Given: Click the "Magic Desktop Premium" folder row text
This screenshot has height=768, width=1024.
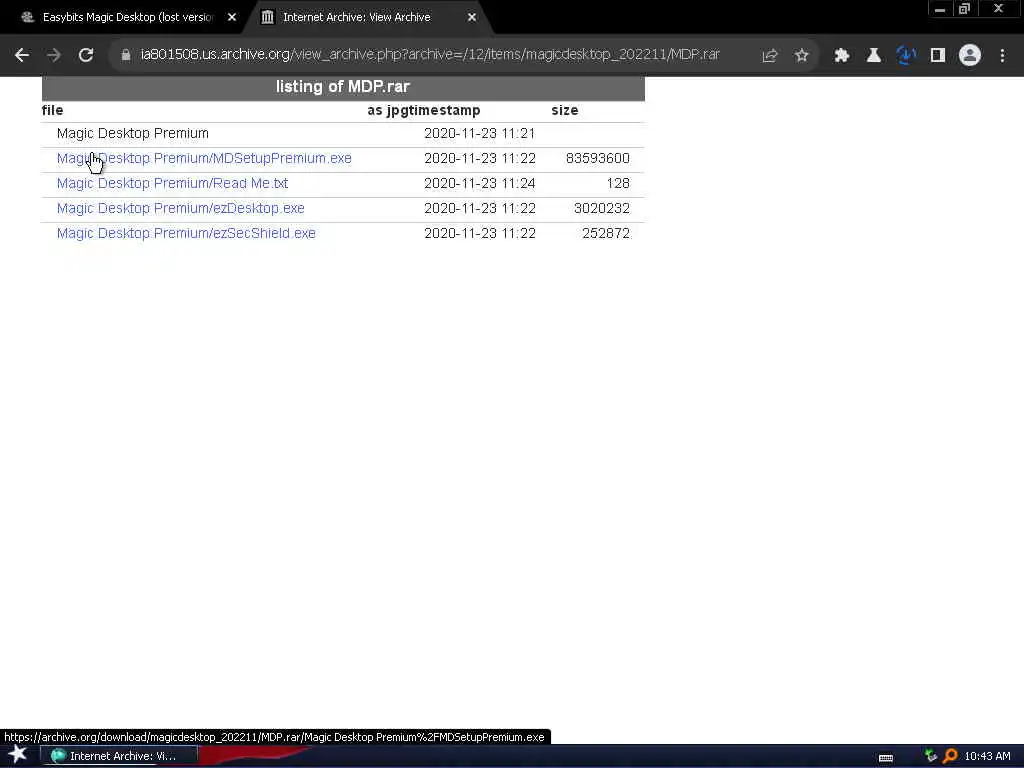Looking at the screenshot, I should pos(133,134).
